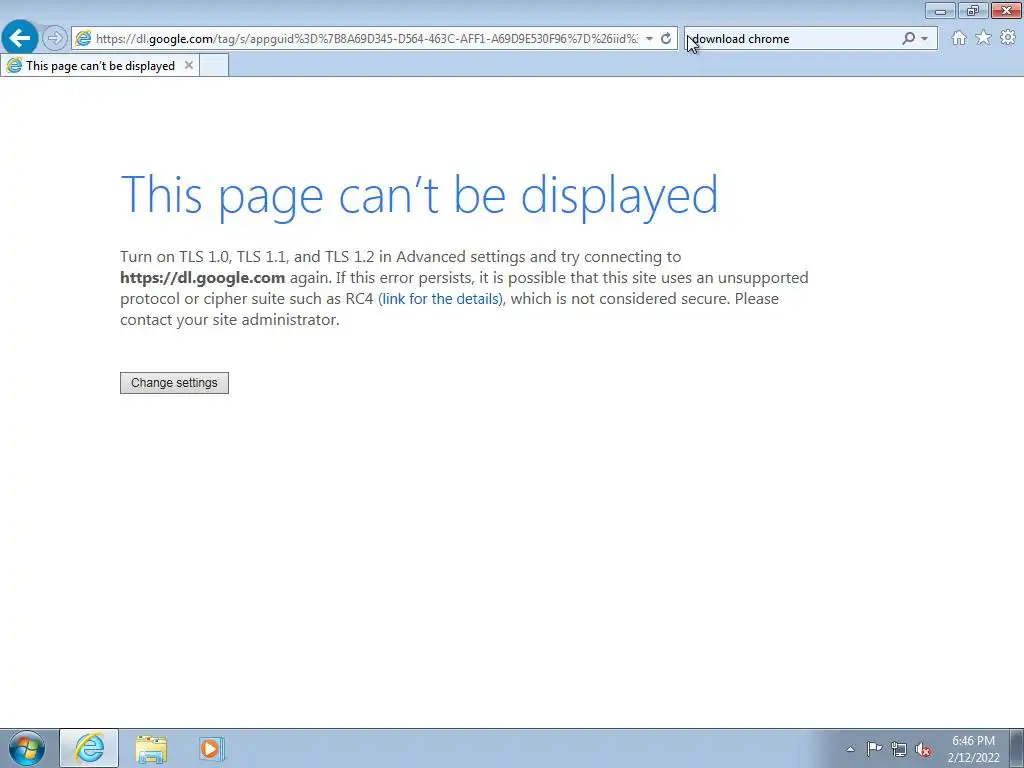Restore down the browser window

(x=973, y=10)
